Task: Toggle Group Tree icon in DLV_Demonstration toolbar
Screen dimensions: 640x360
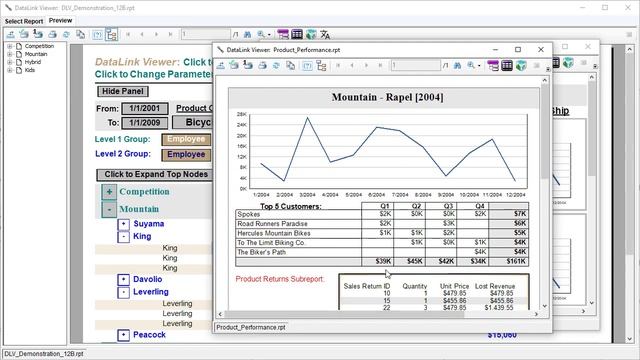Action: click(111, 35)
